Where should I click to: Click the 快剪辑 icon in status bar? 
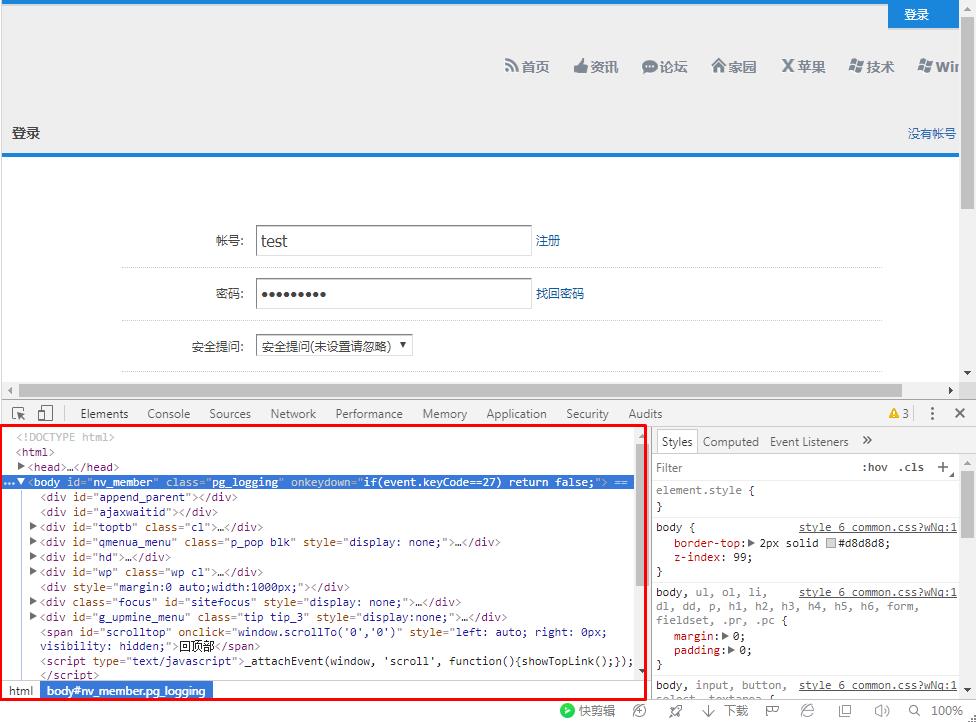tap(568, 711)
